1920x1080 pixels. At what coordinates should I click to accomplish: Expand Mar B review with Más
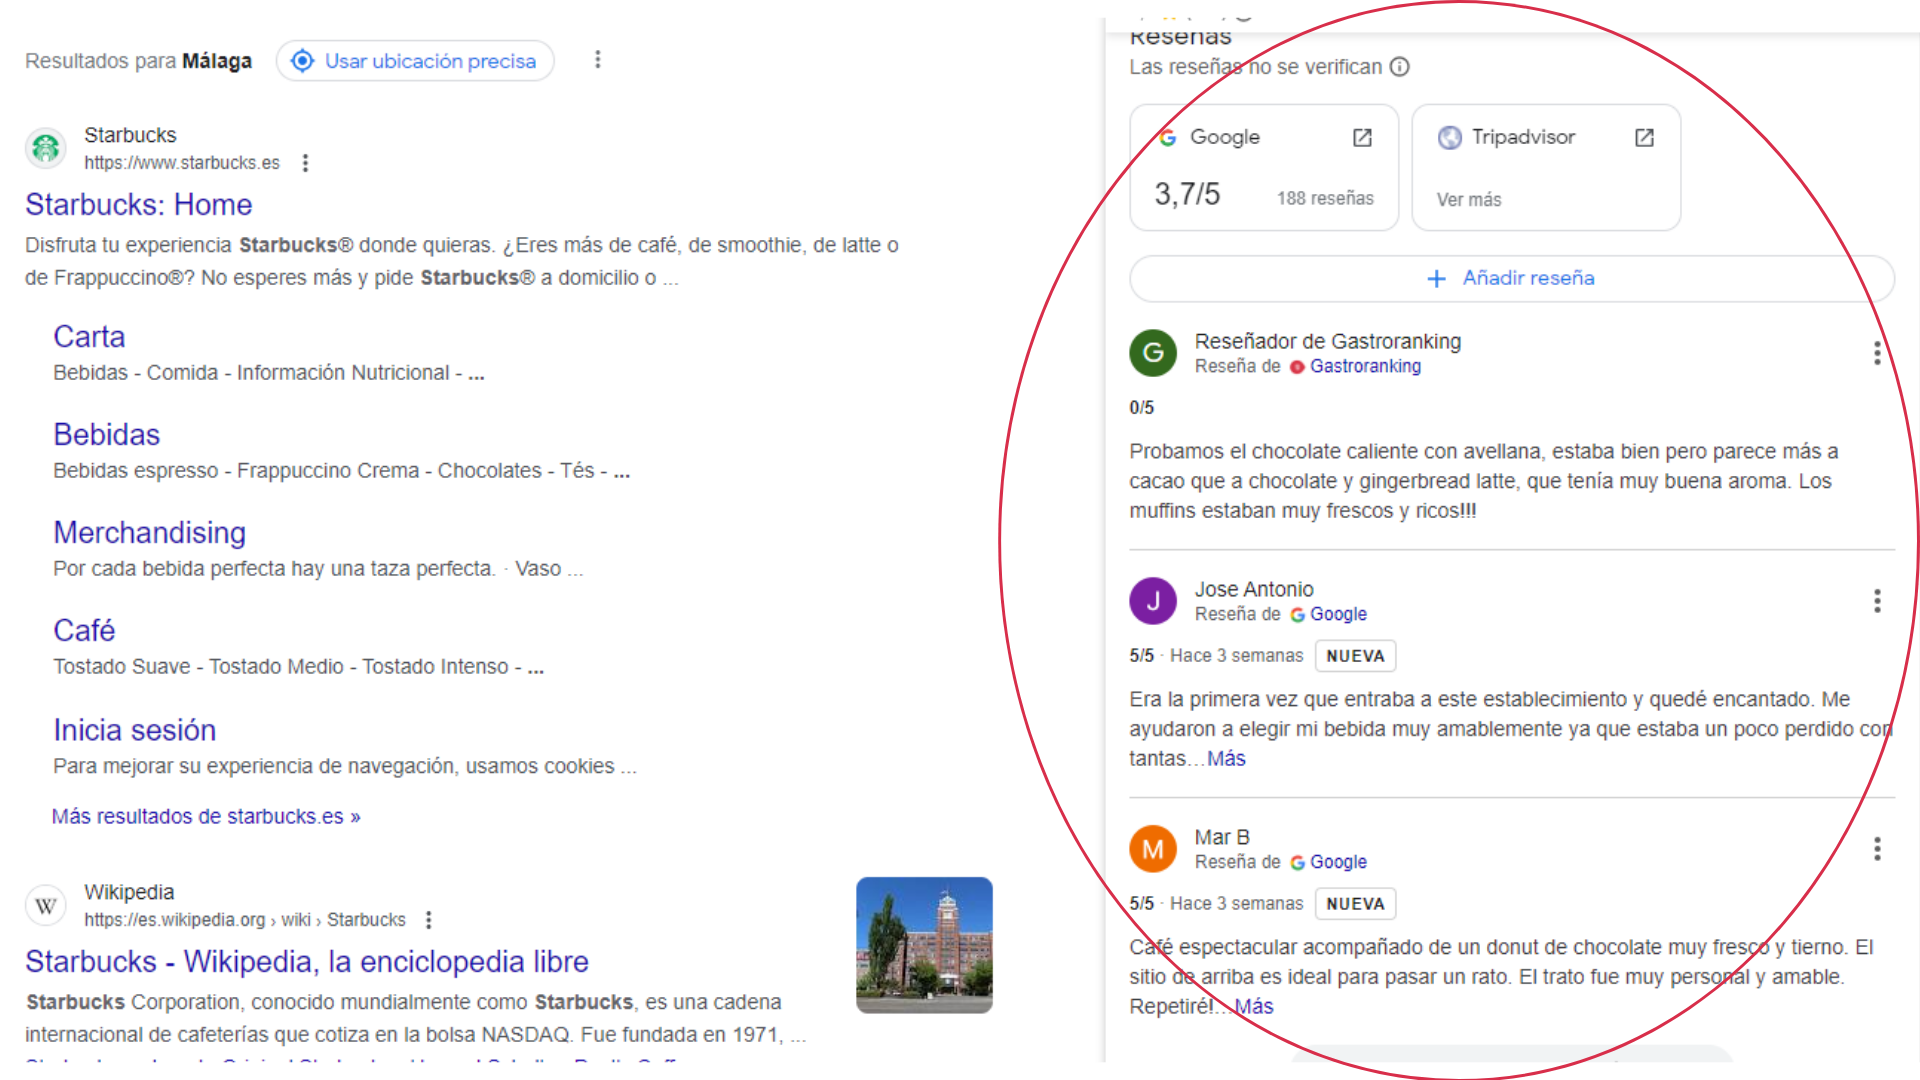click(1254, 1006)
